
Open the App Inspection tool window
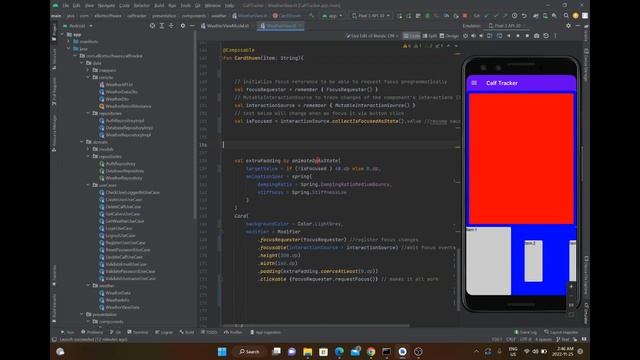(x=265, y=332)
